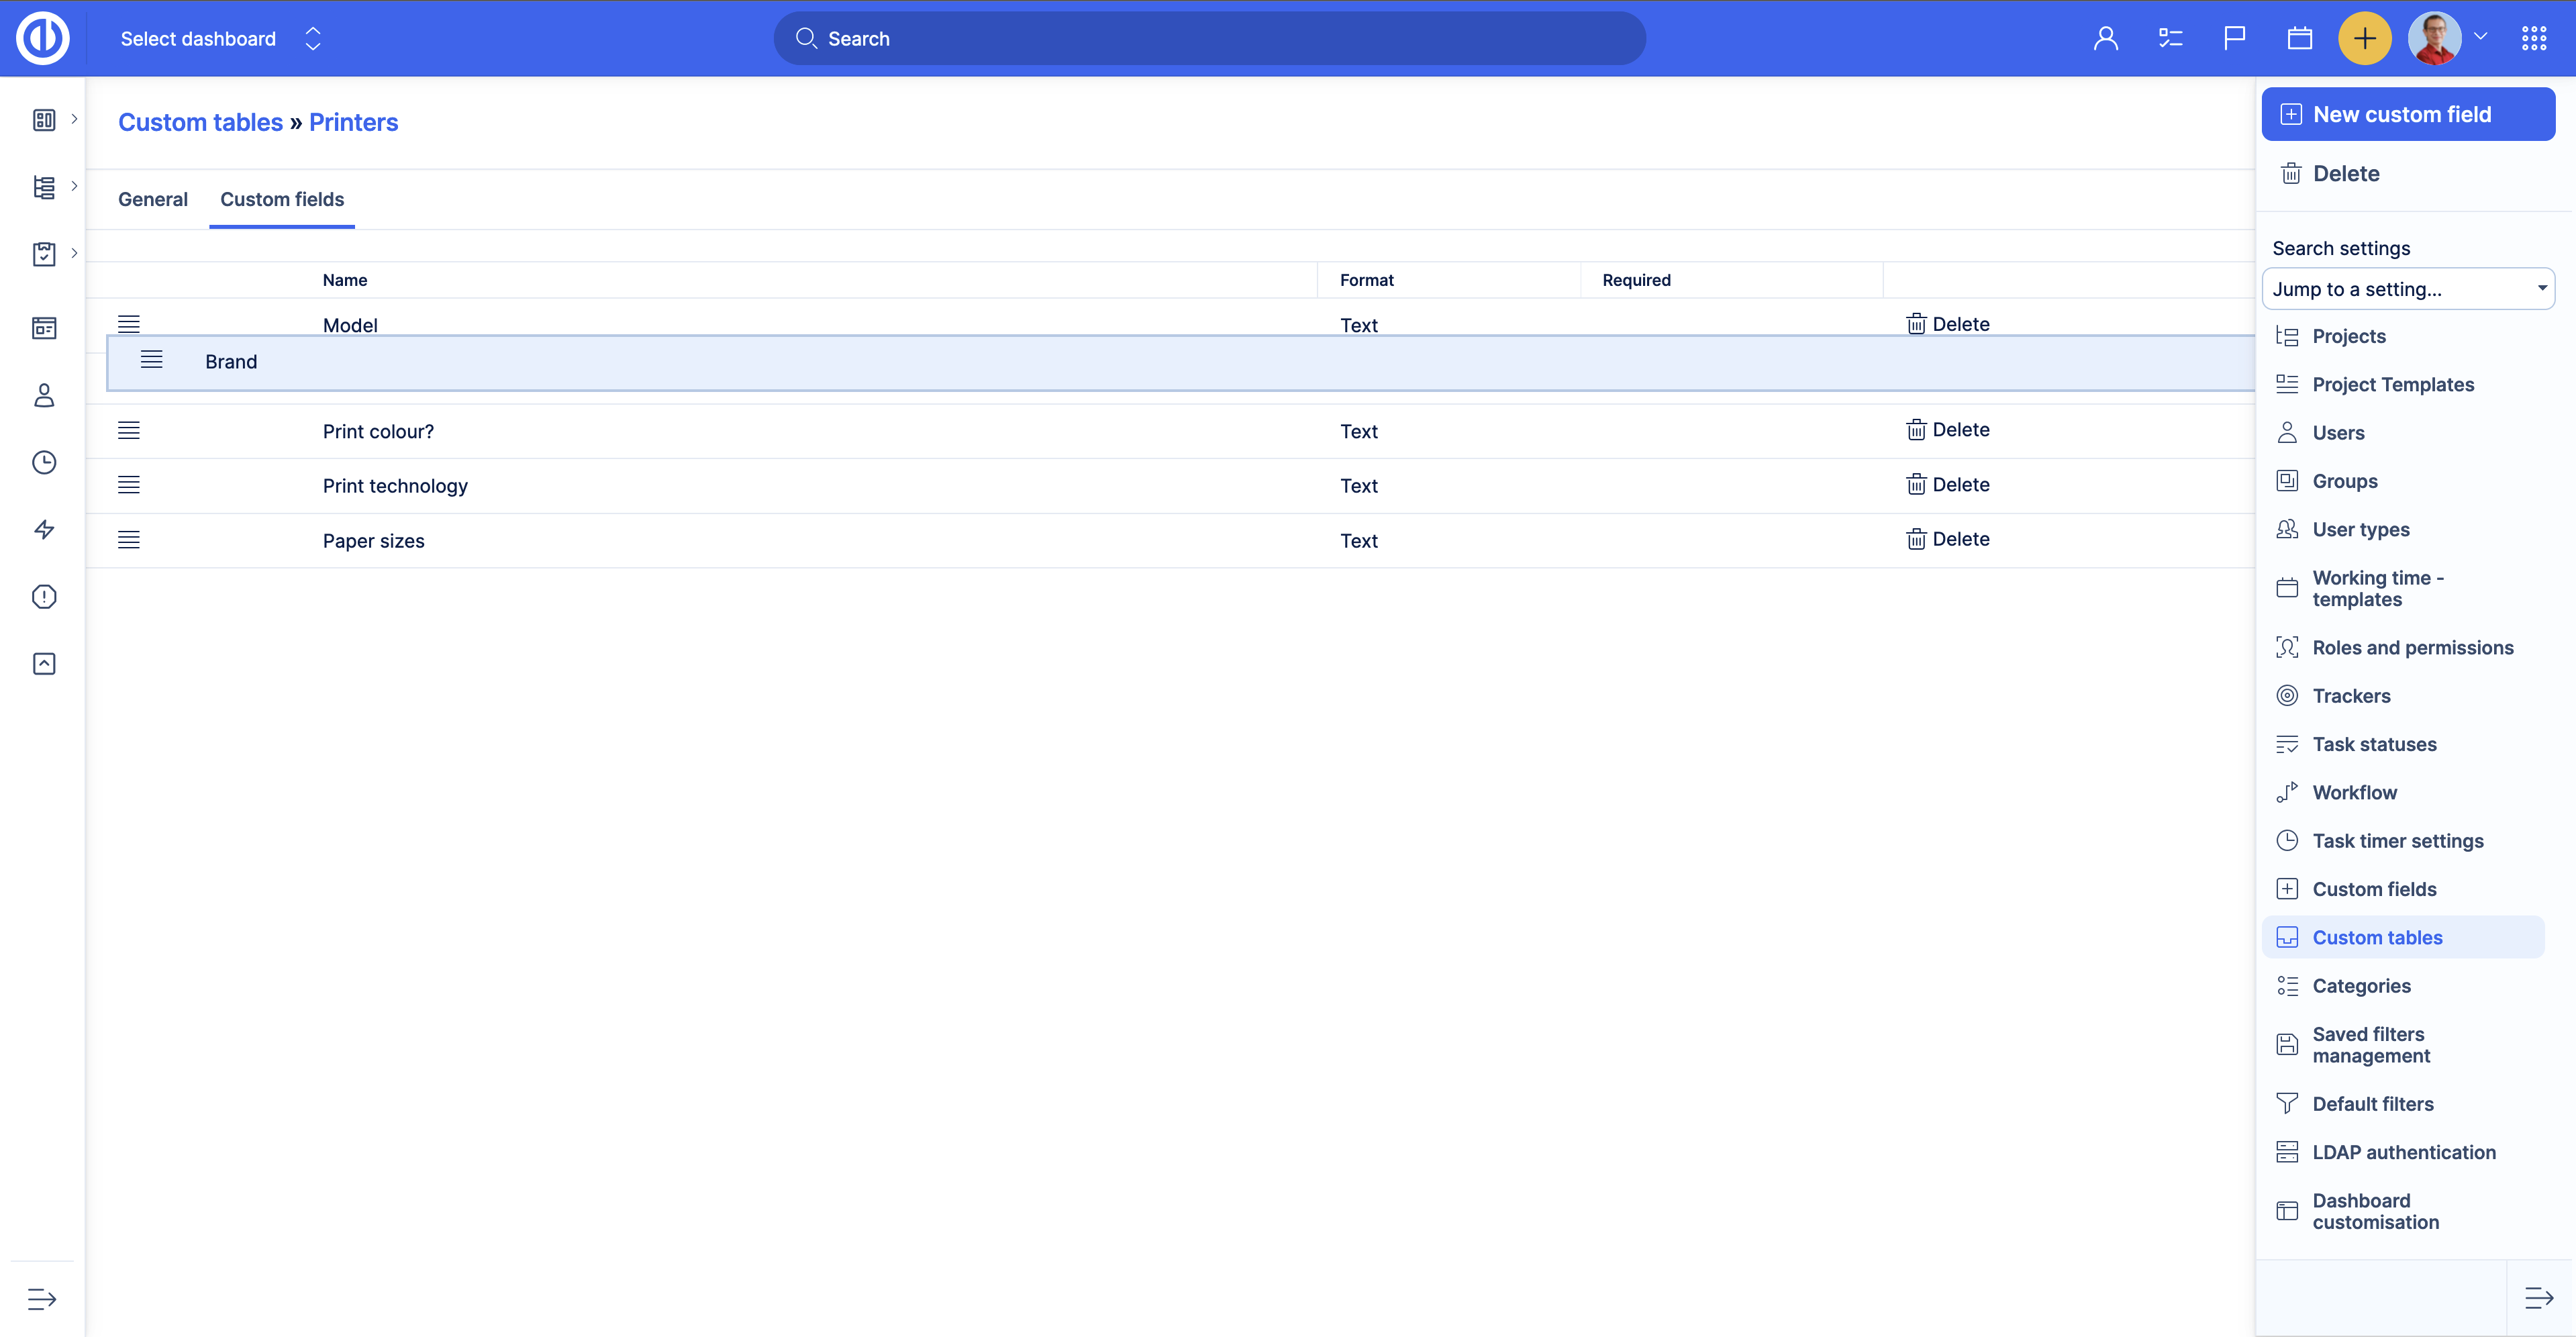Click the clock icon in left sidebar
The image size is (2576, 1337).
click(x=44, y=462)
